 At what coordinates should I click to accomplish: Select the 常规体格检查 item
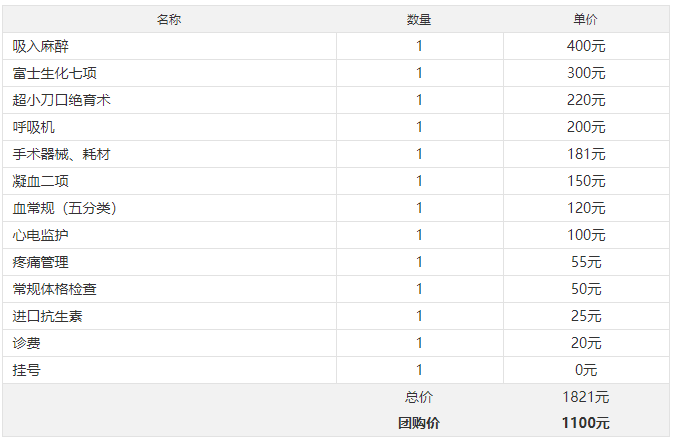(55, 289)
